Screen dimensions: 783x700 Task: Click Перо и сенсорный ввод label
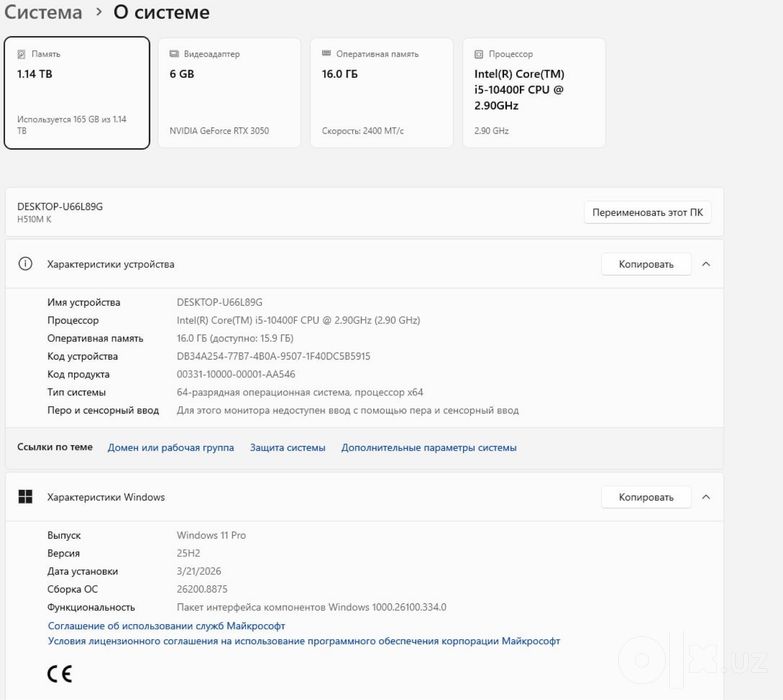(x=103, y=410)
